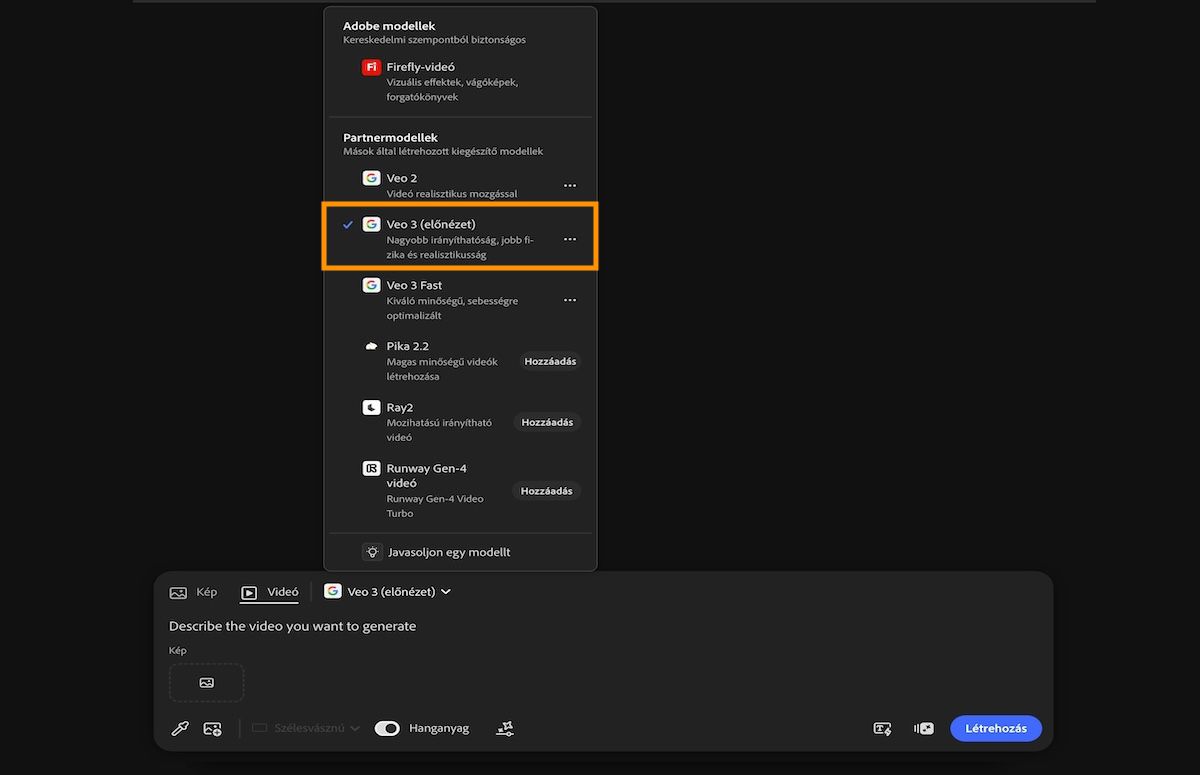Screen dimensions: 1200x775
Task: Select Veo 3 (előnézet) in the model list
Action: (x=460, y=239)
